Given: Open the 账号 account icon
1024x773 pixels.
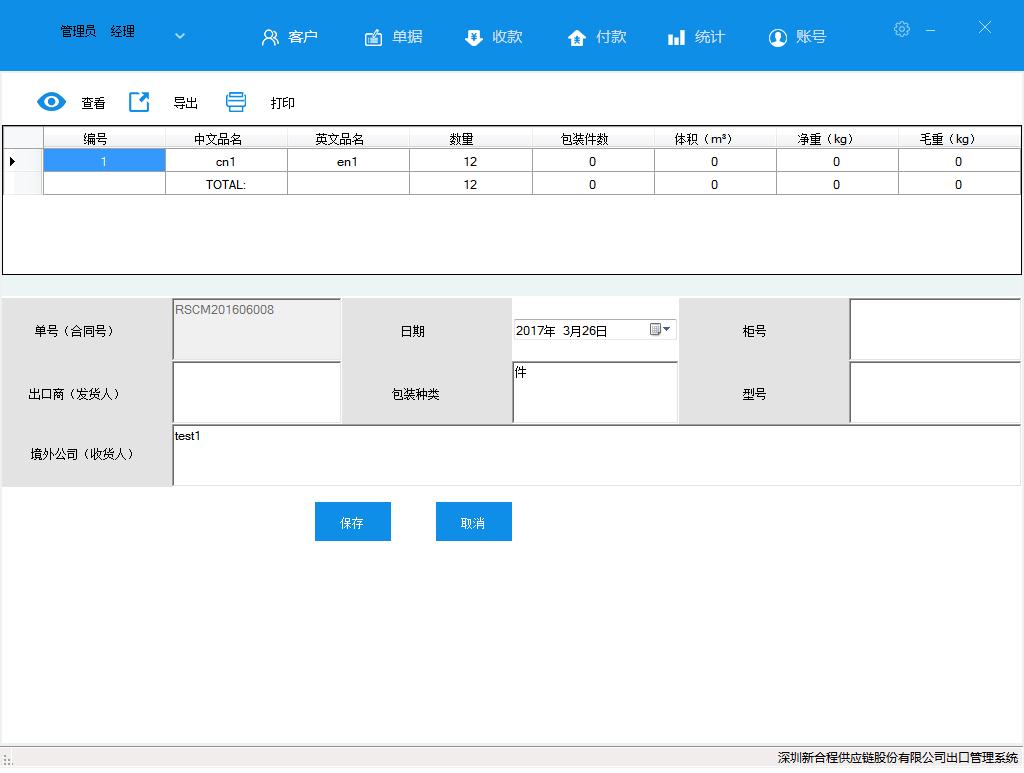Looking at the screenshot, I should click(x=777, y=37).
